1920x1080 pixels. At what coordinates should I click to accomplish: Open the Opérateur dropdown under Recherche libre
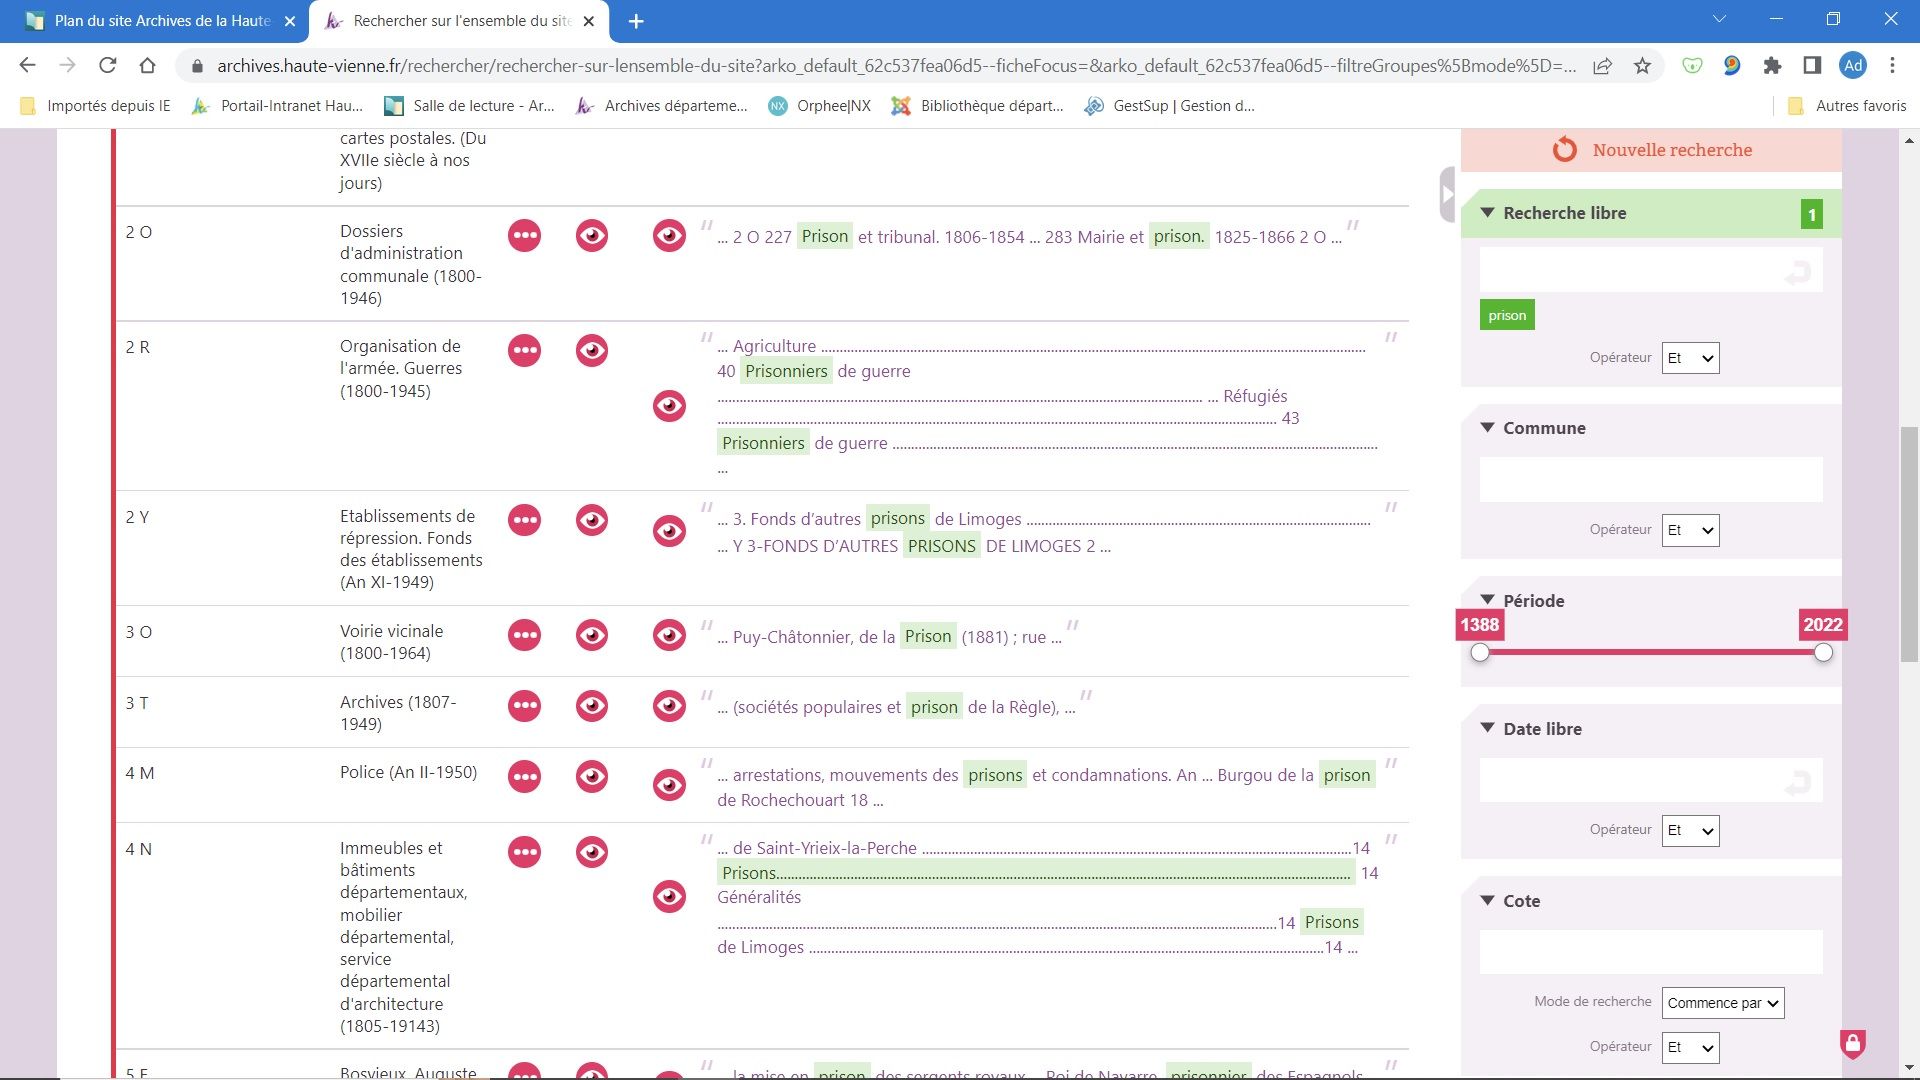tap(1690, 358)
